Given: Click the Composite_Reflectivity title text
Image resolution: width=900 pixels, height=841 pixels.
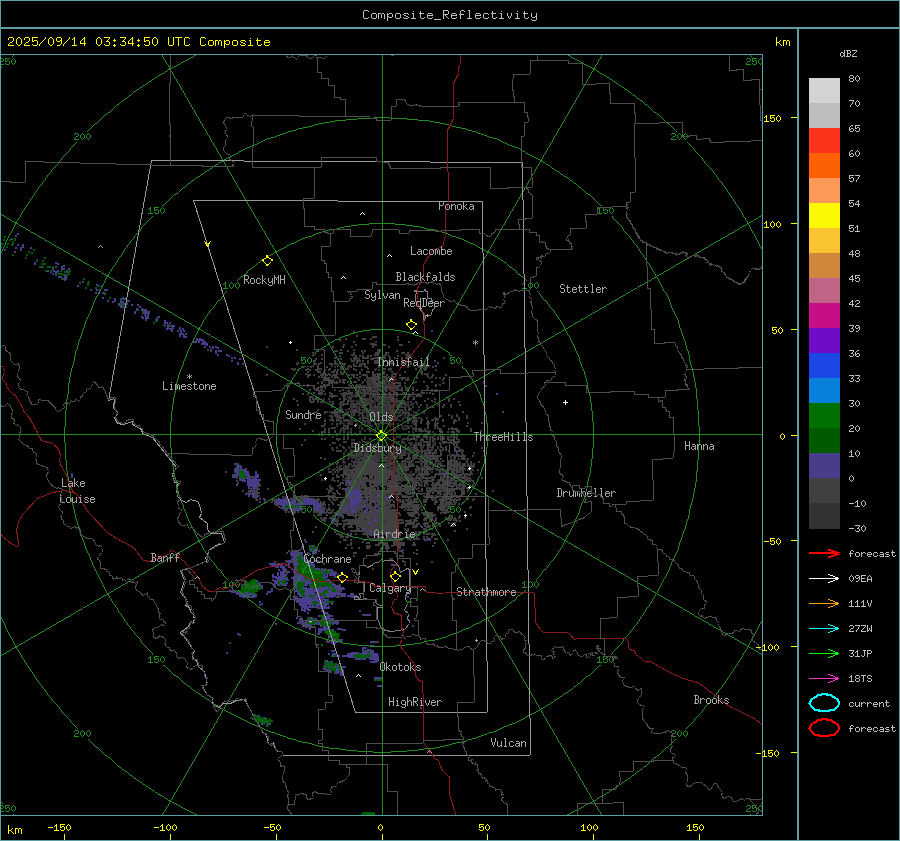Looking at the screenshot, I should click(x=450, y=15).
